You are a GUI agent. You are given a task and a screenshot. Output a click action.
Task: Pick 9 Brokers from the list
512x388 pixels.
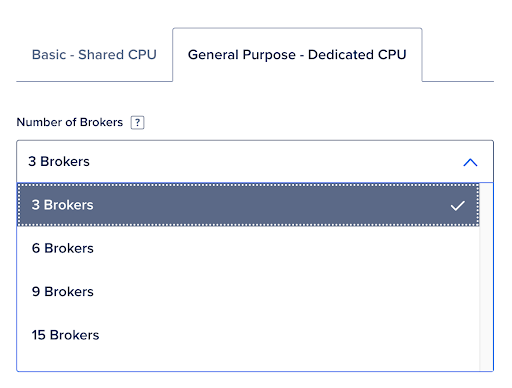pos(248,292)
